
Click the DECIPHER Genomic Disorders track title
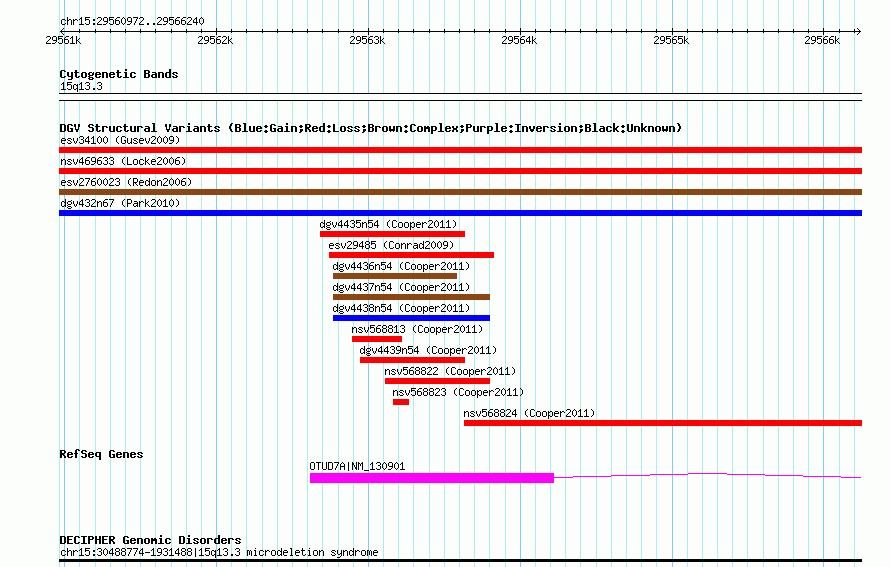coord(150,540)
